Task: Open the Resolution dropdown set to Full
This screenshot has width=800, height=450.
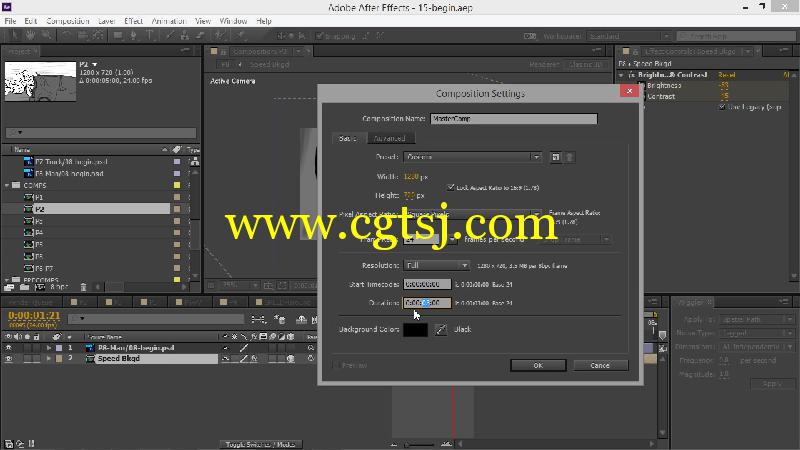Action: (x=436, y=265)
